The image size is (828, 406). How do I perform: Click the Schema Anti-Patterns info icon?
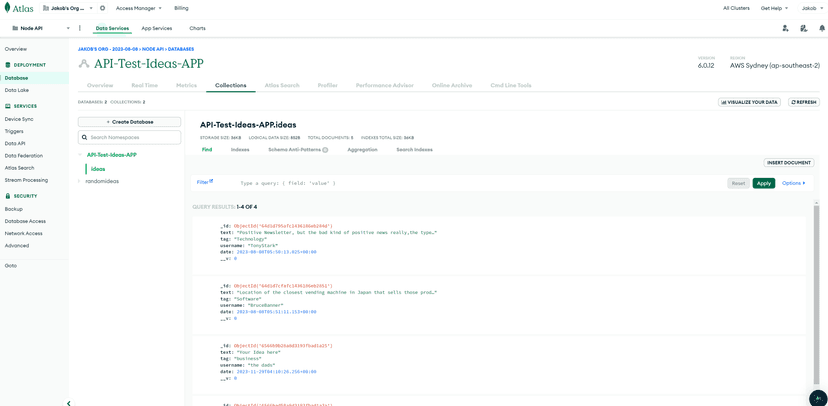[325, 150]
